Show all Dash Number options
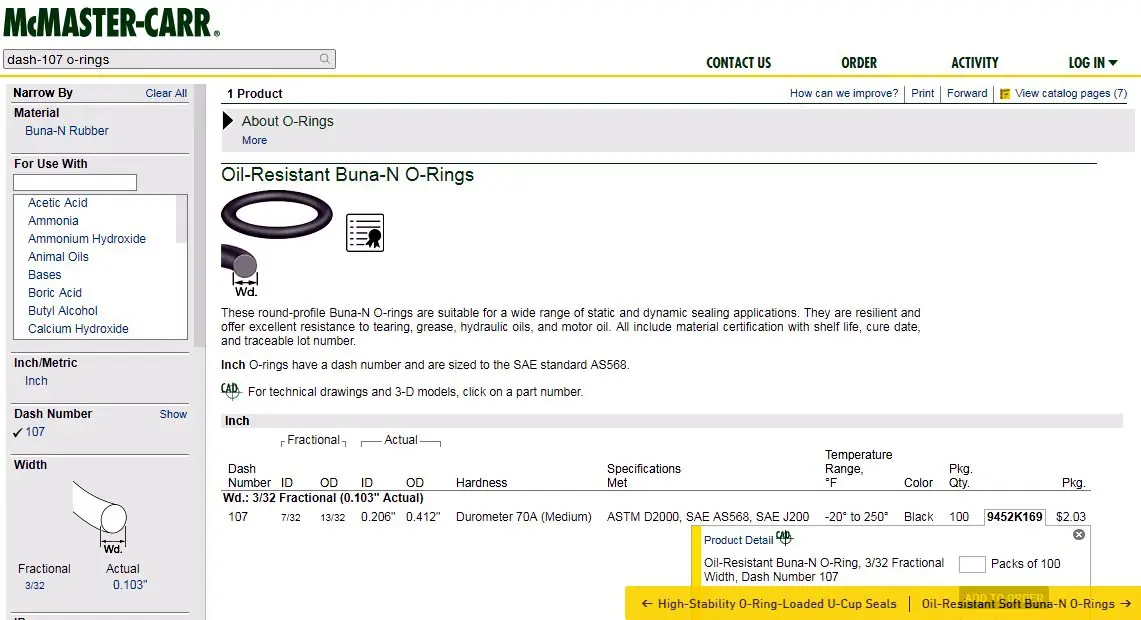Viewport: 1141px width, 620px height. [x=173, y=414]
